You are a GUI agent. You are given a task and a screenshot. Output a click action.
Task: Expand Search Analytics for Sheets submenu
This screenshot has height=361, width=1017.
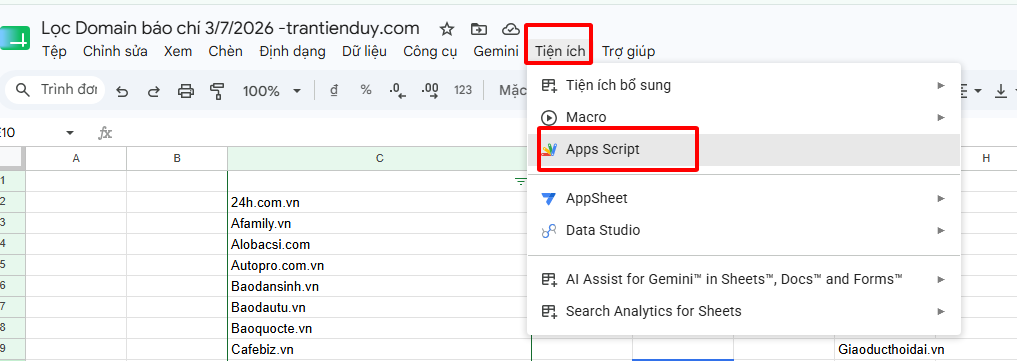[x=940, y=311]
